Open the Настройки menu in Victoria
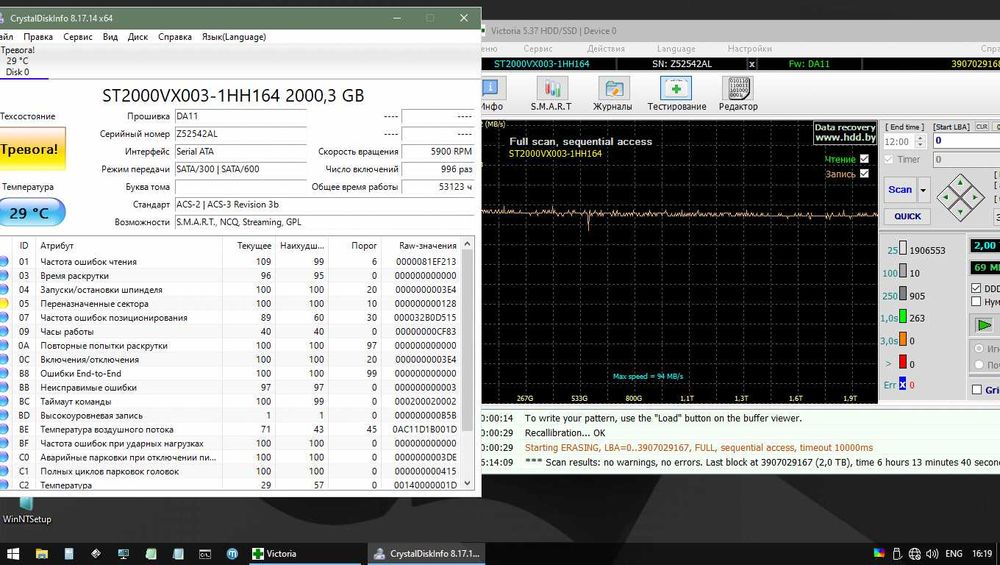 pyautogui.click(x=749, y=48)
